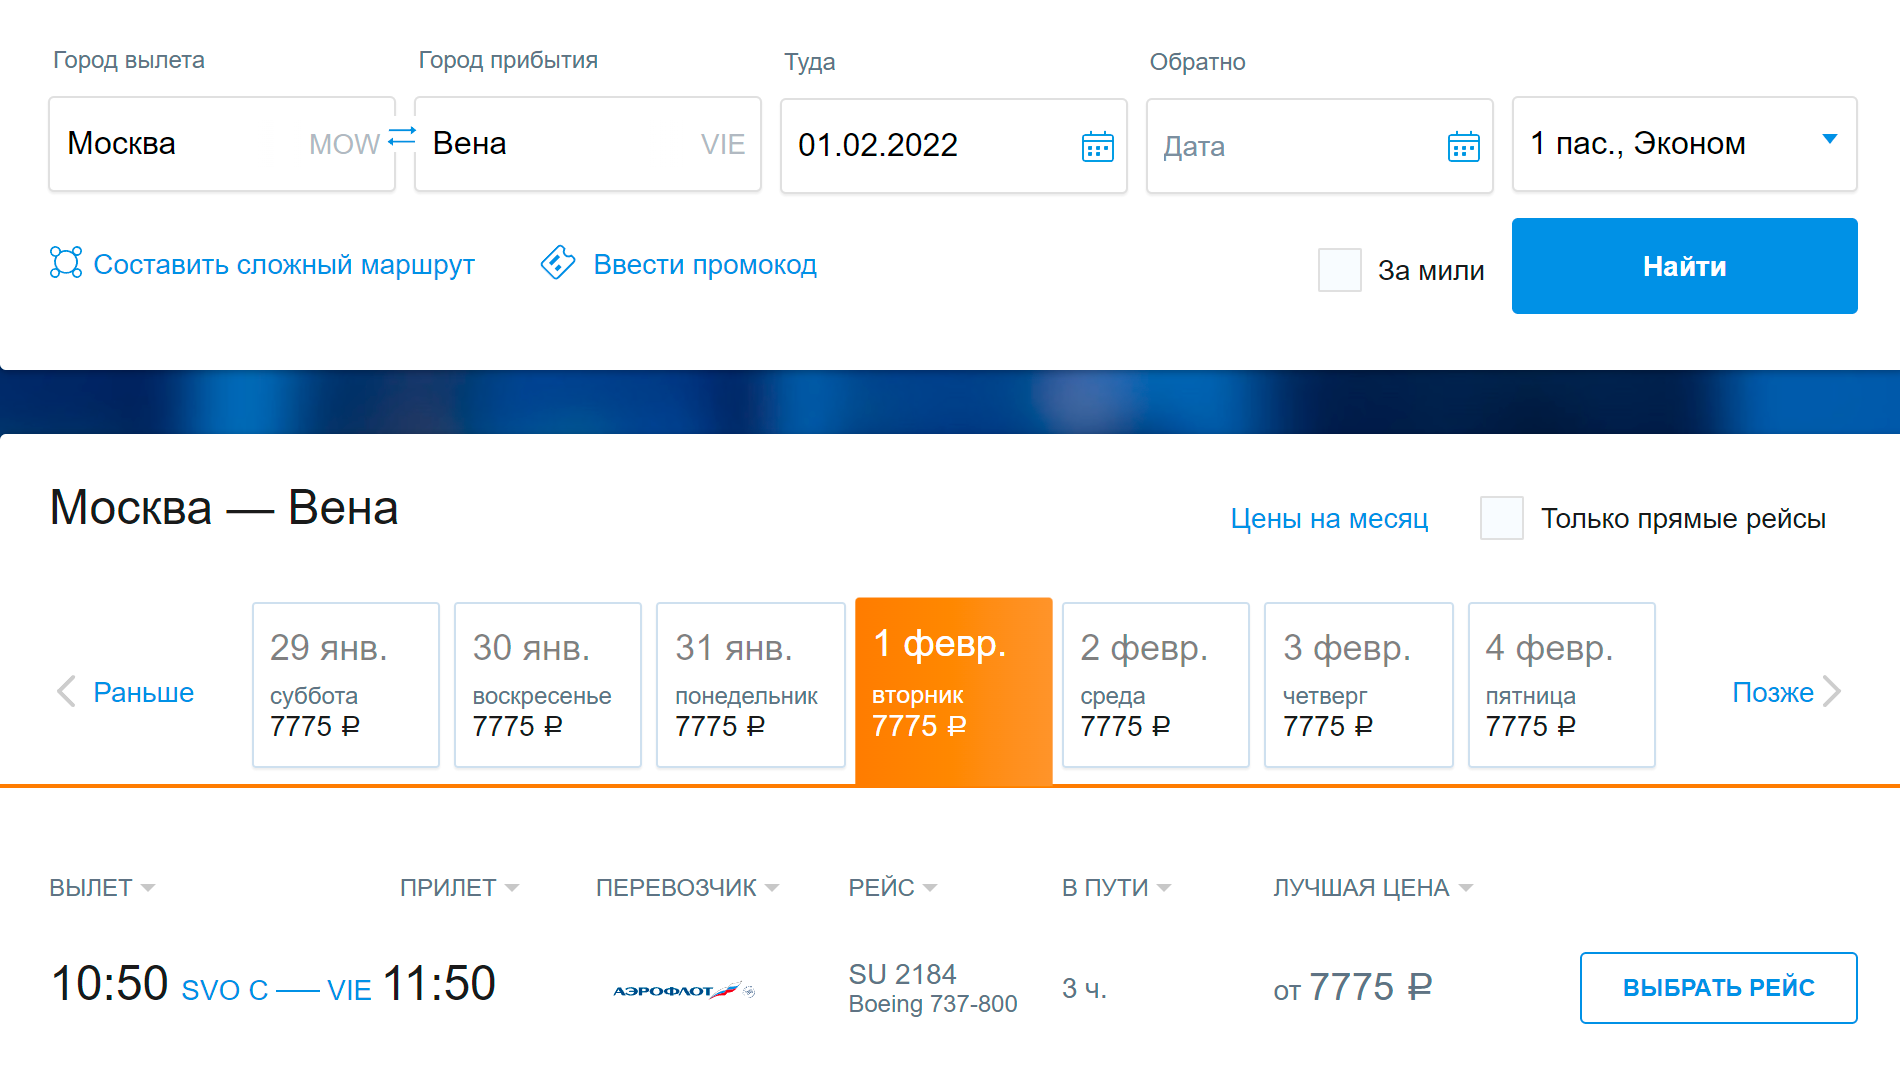Select the 31 янв. date tab
The width and height of the screenshot is (1900, 1068).
(751, 685)
